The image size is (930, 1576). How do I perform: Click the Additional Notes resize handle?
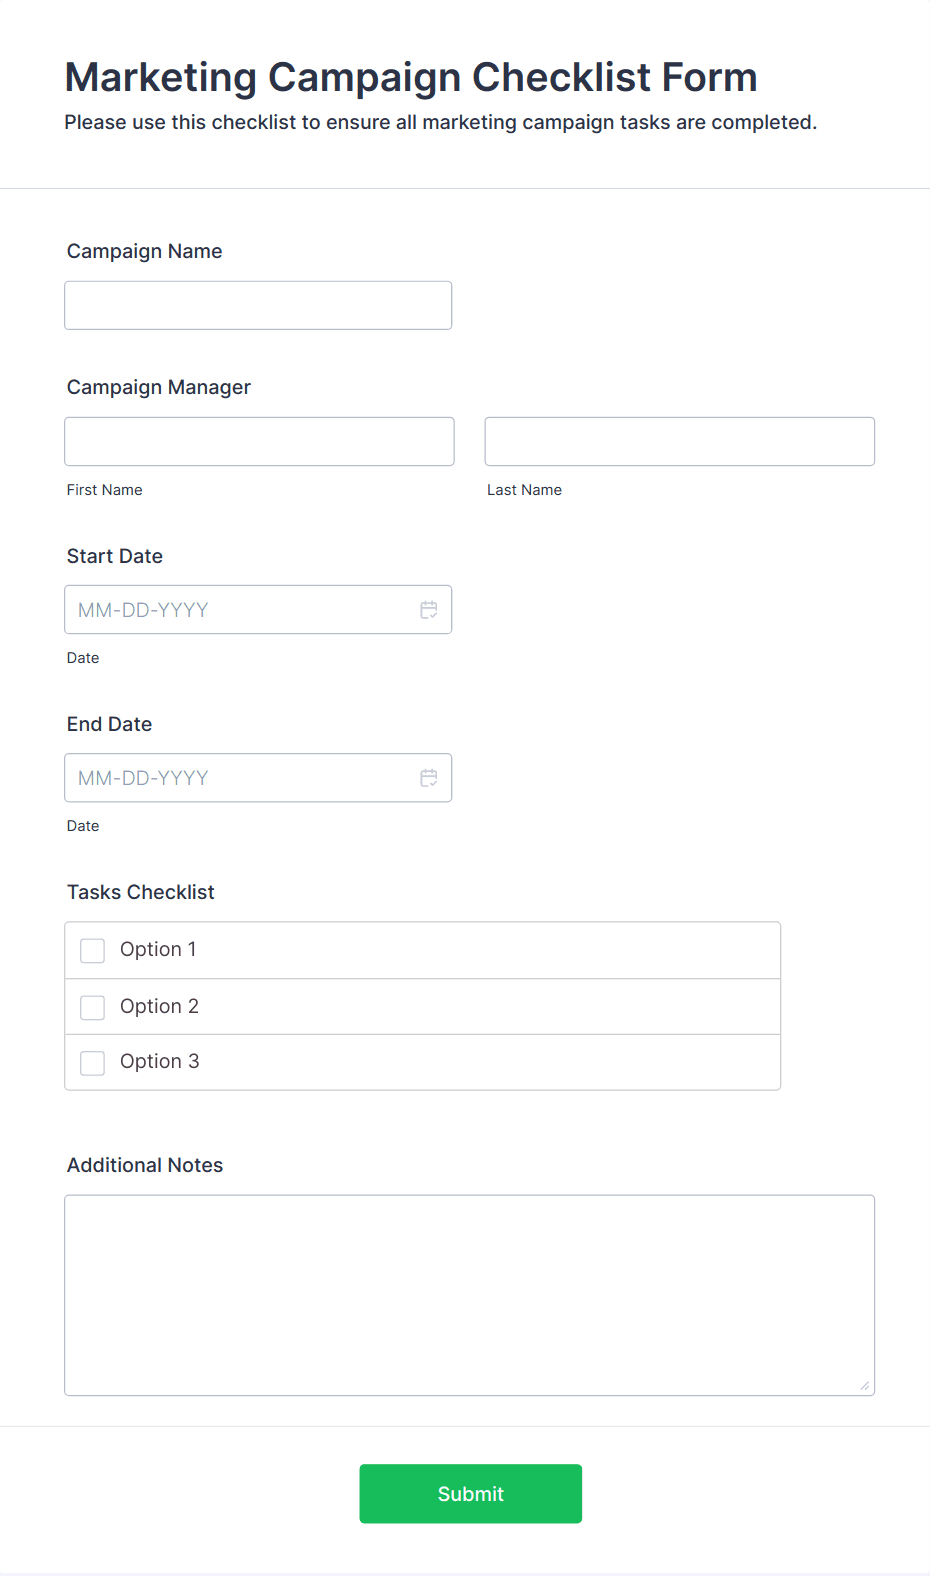(x=864, y=1385)
